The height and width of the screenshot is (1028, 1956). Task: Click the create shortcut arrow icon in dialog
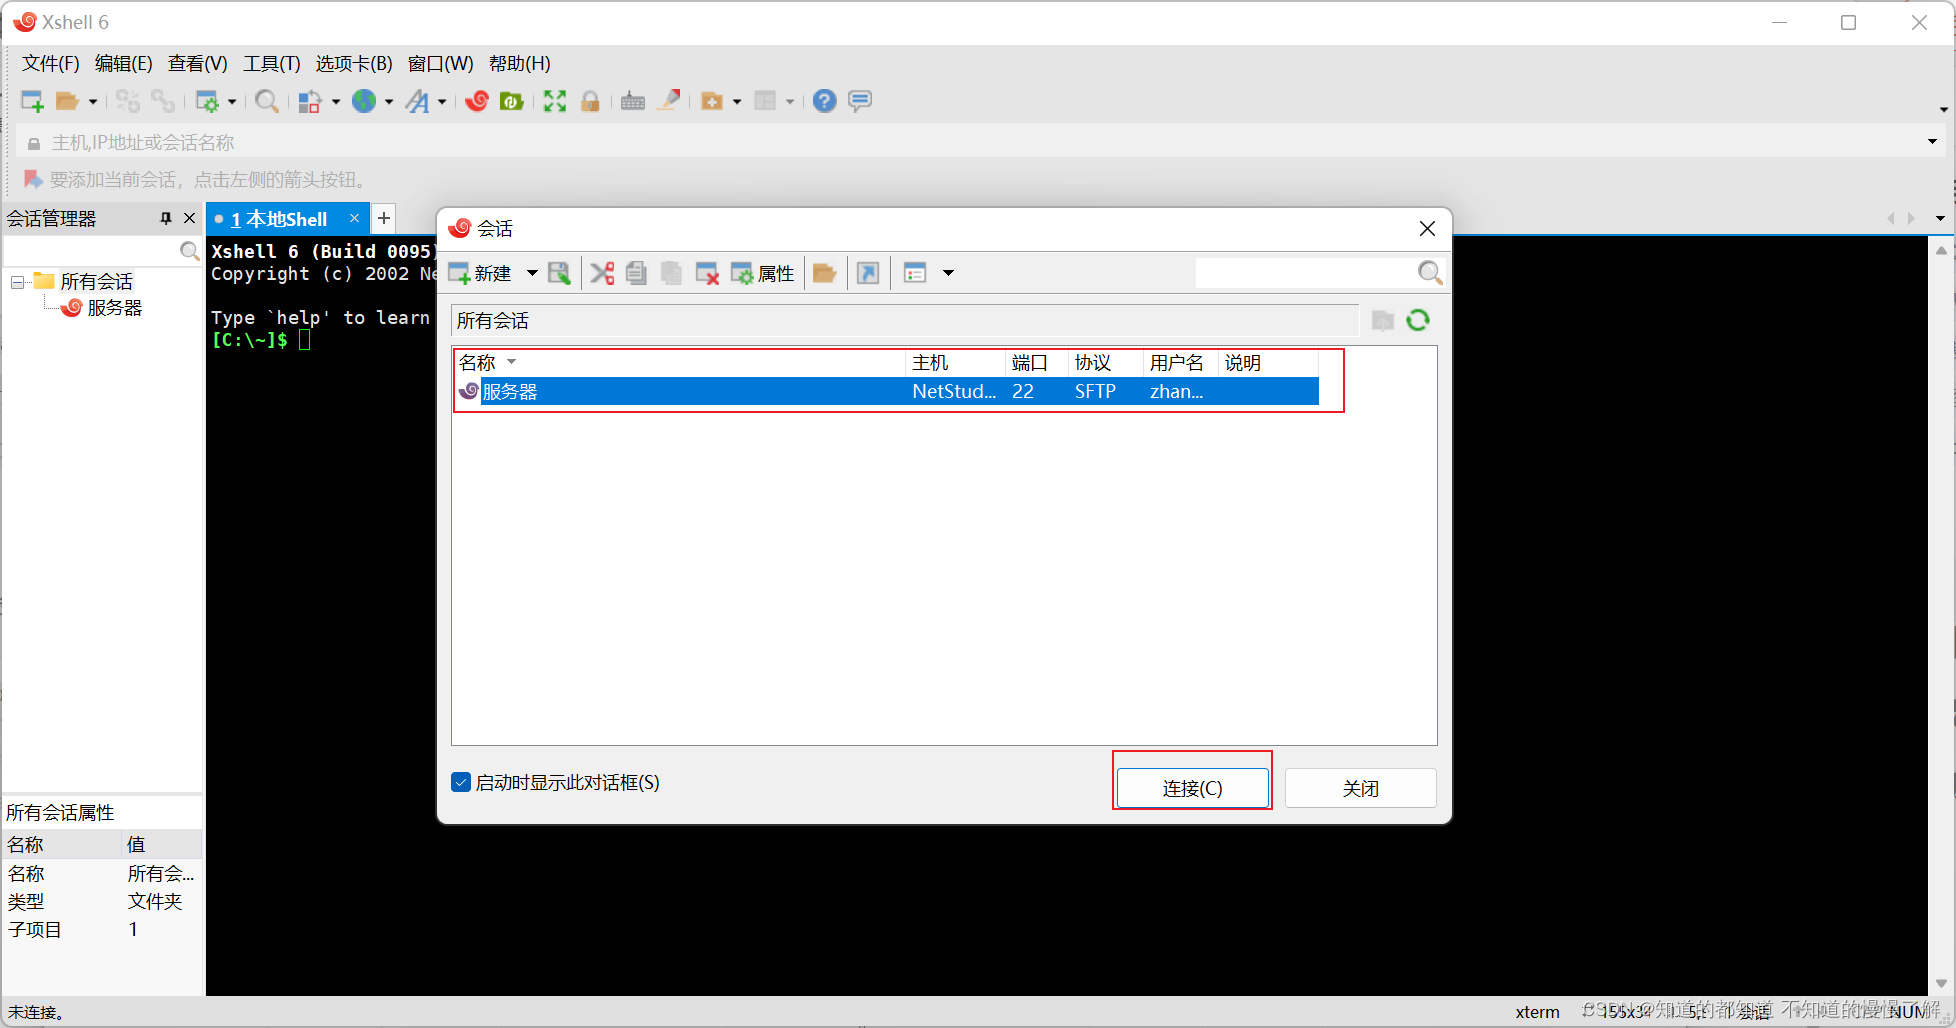868,273
